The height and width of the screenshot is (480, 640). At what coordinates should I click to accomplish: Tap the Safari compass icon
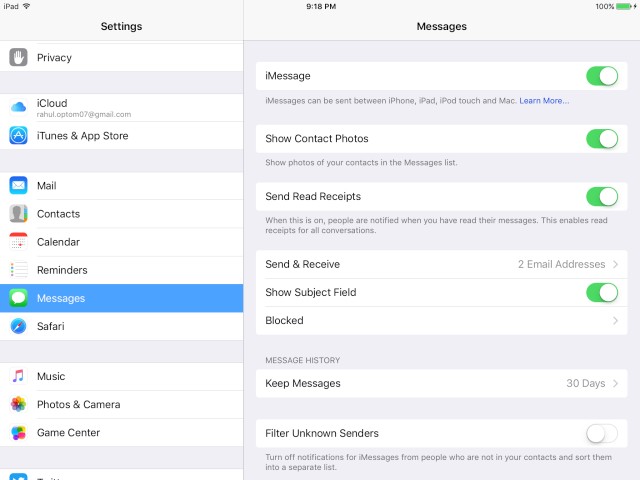click(18, 326)
